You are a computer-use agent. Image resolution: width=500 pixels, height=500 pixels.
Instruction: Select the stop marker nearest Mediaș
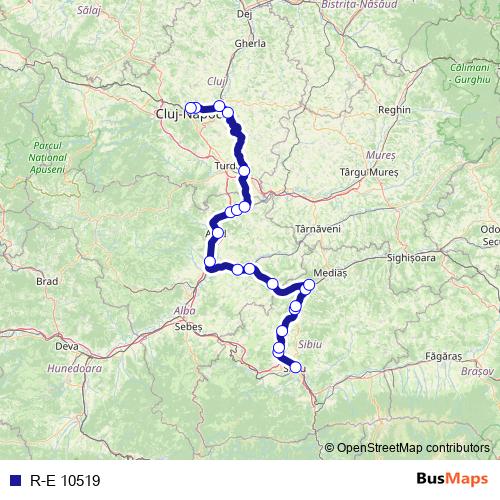pyautogui.click(x=309, y=285)
